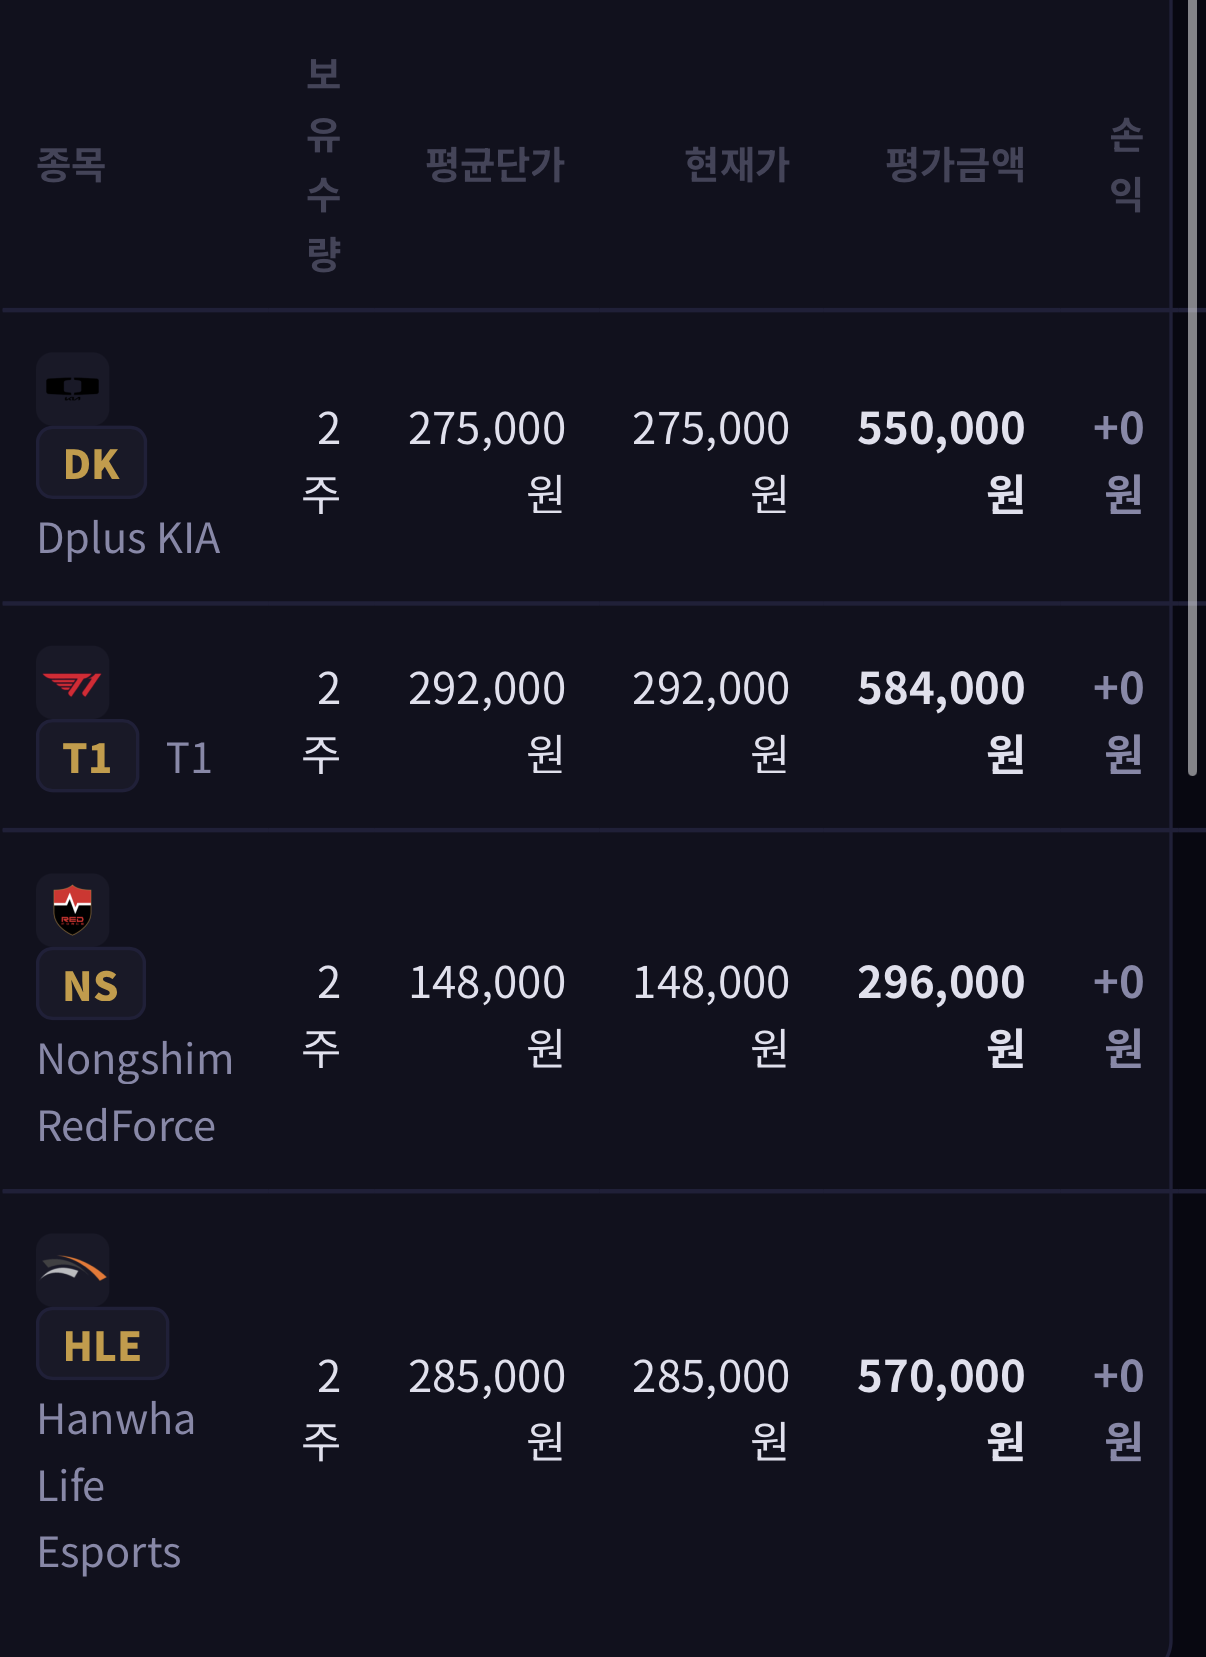Click the 평가금액 column header
This screenshot has height=1657, width=1206.
[x=955, y=164]
